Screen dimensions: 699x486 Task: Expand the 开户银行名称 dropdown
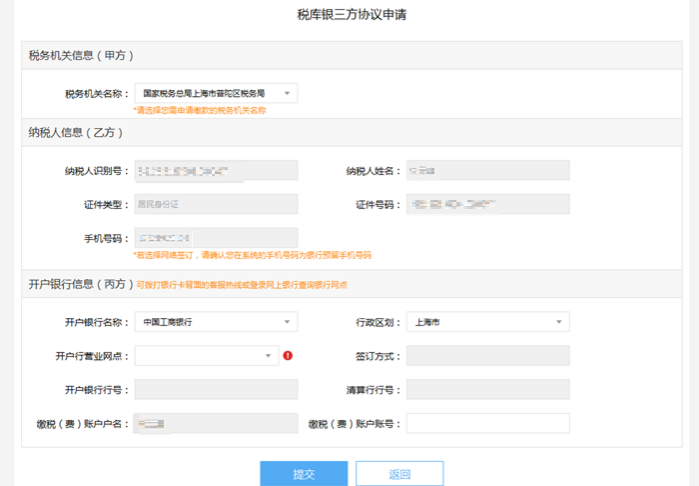click(216, 322)
